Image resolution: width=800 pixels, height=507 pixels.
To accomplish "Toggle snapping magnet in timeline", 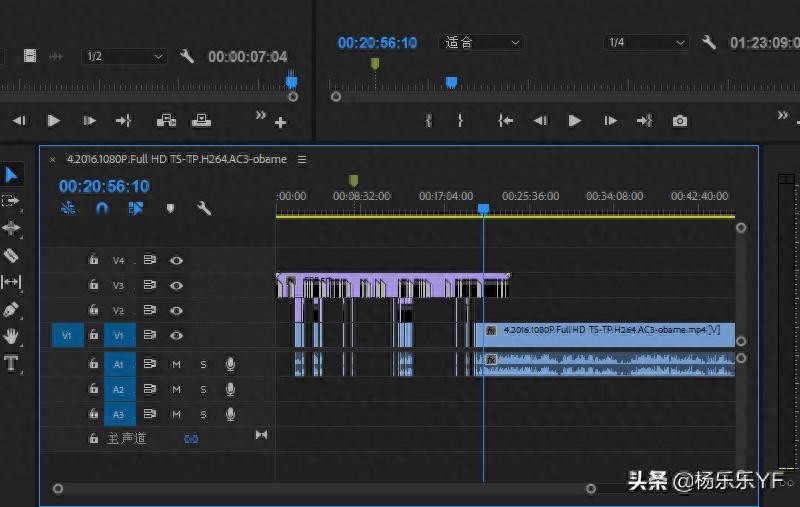I will click(x=101, y=209).
